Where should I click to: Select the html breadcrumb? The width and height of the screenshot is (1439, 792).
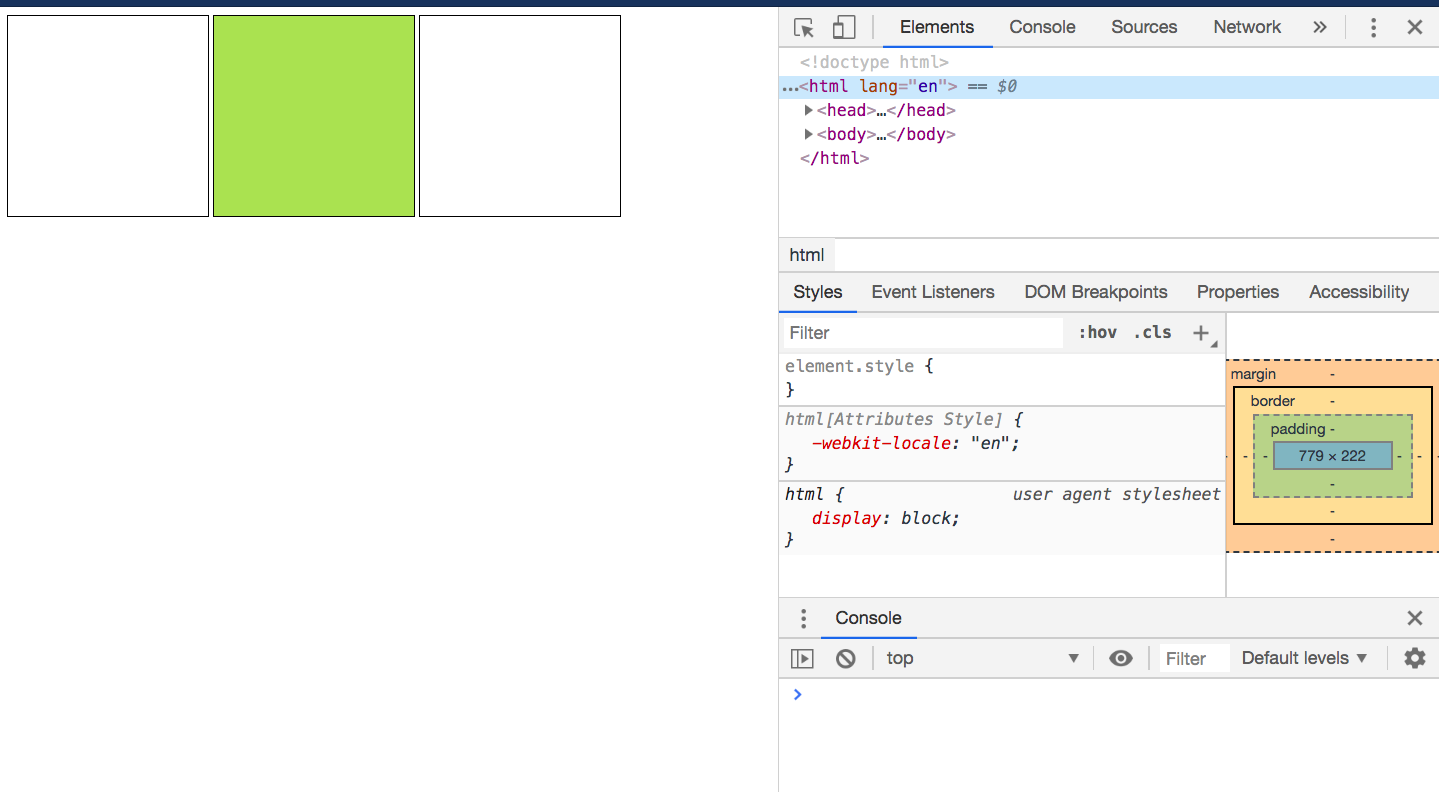pos(806,255)
